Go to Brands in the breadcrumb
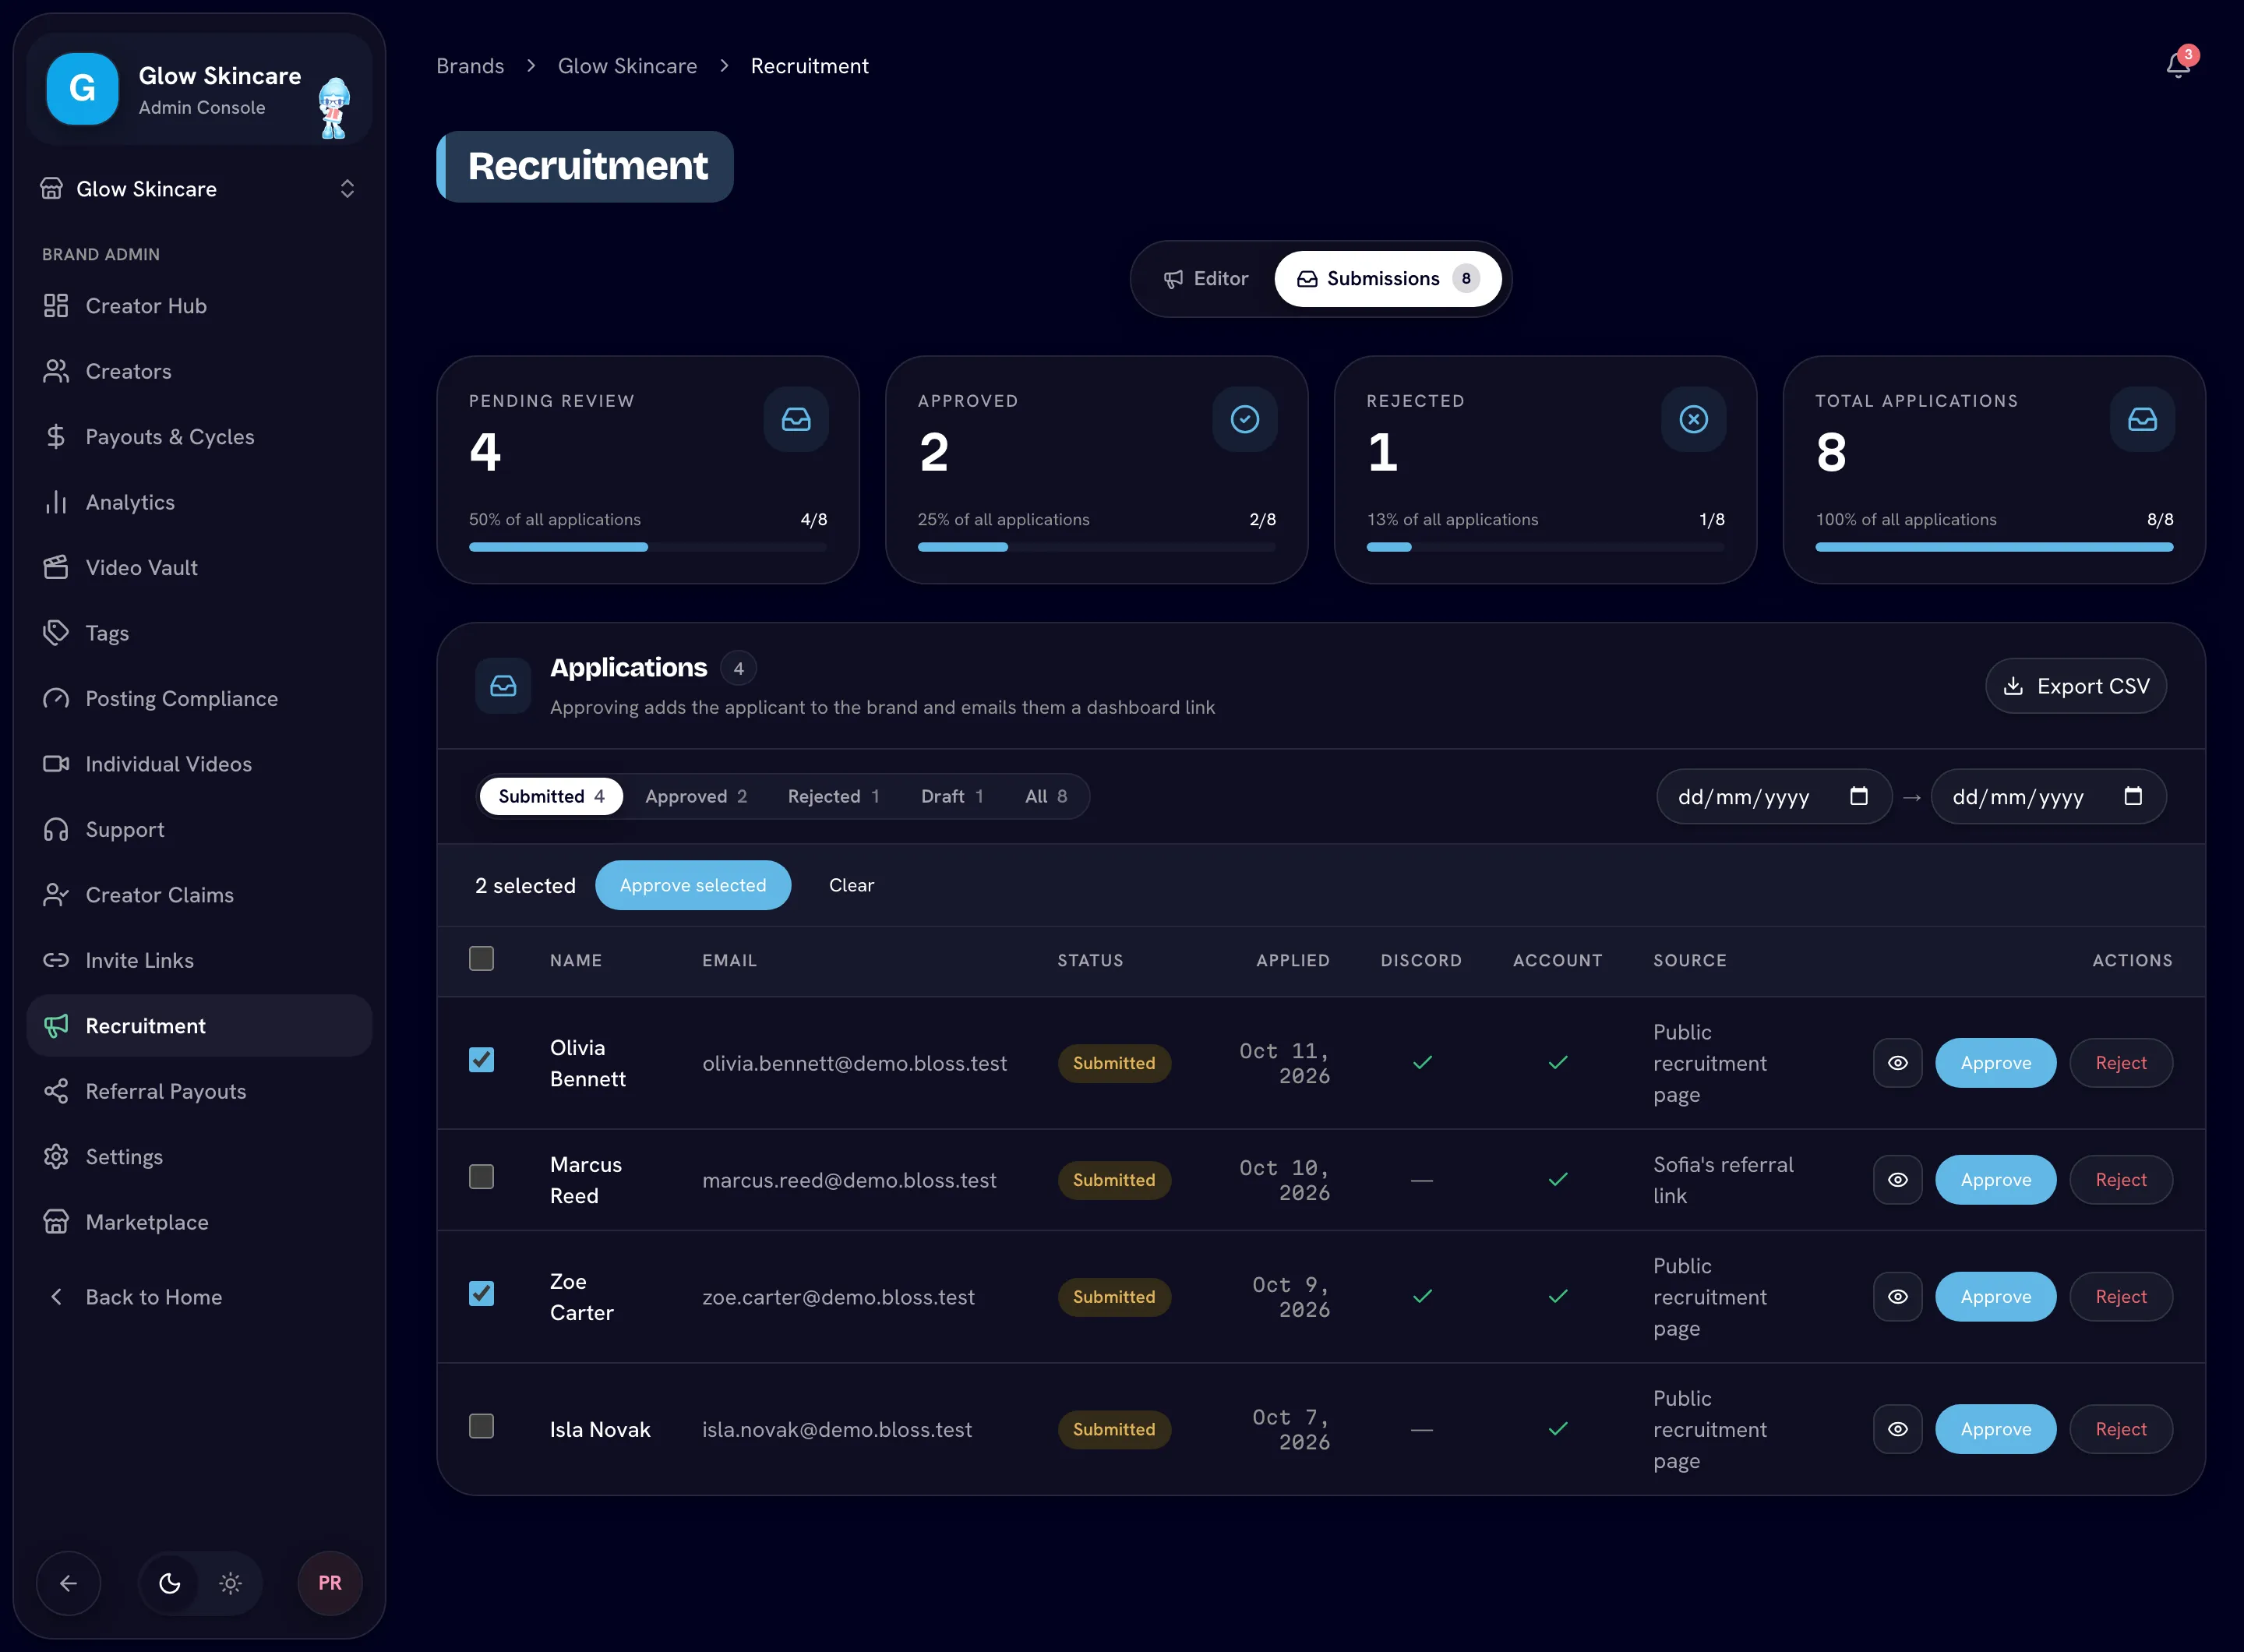The width and height of the screenshot is (2244, 1652). tap(470, 66)
